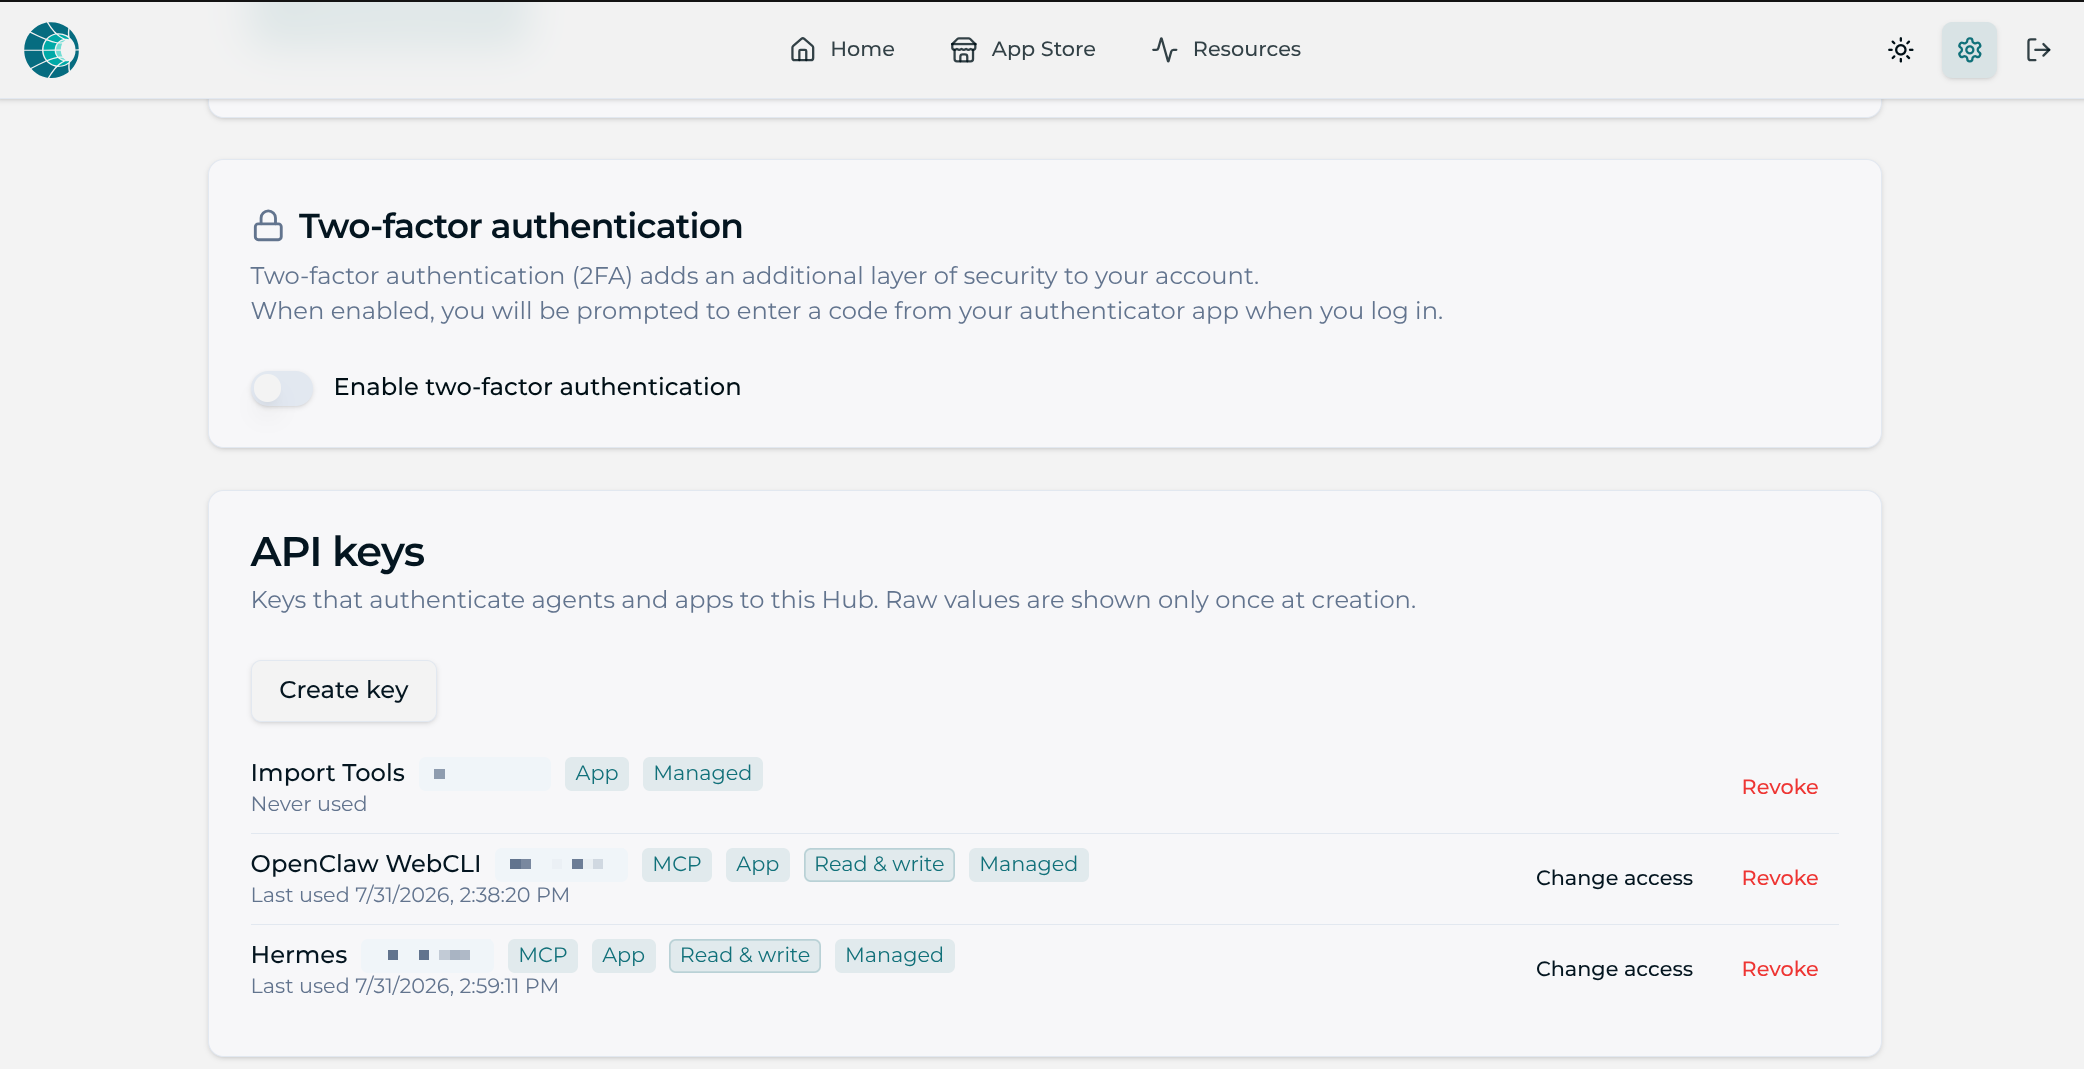The image size is (2084, 1069).
Task: Click the MCP tag on OpenClaw WebCLI row
Action: tap(677, 865)
